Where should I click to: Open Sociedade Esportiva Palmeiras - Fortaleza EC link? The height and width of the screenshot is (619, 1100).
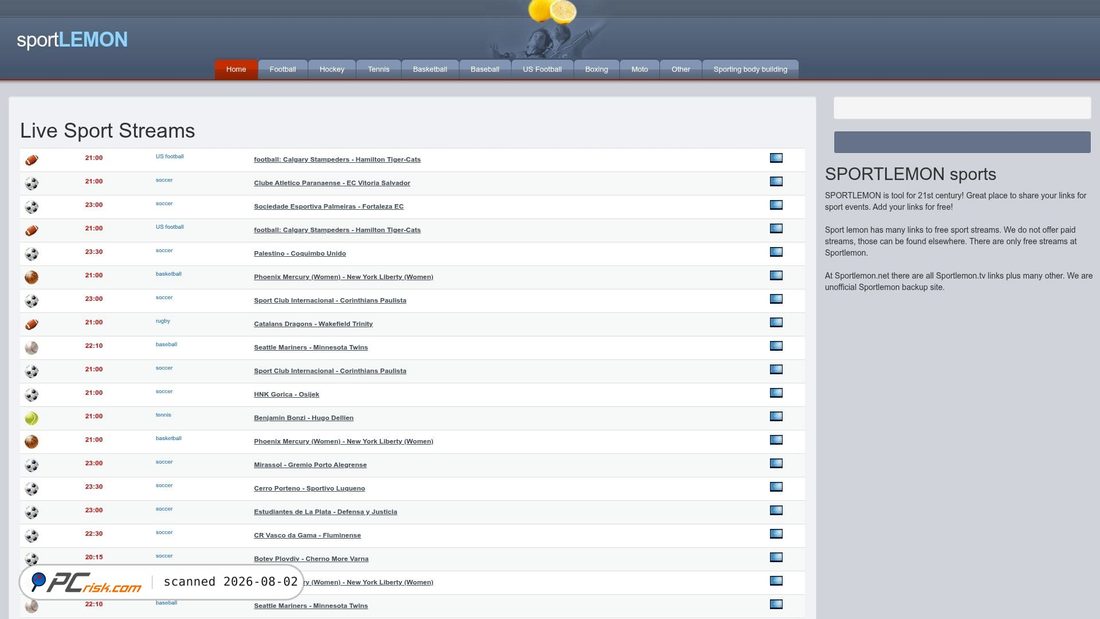[x=328, y=206]
